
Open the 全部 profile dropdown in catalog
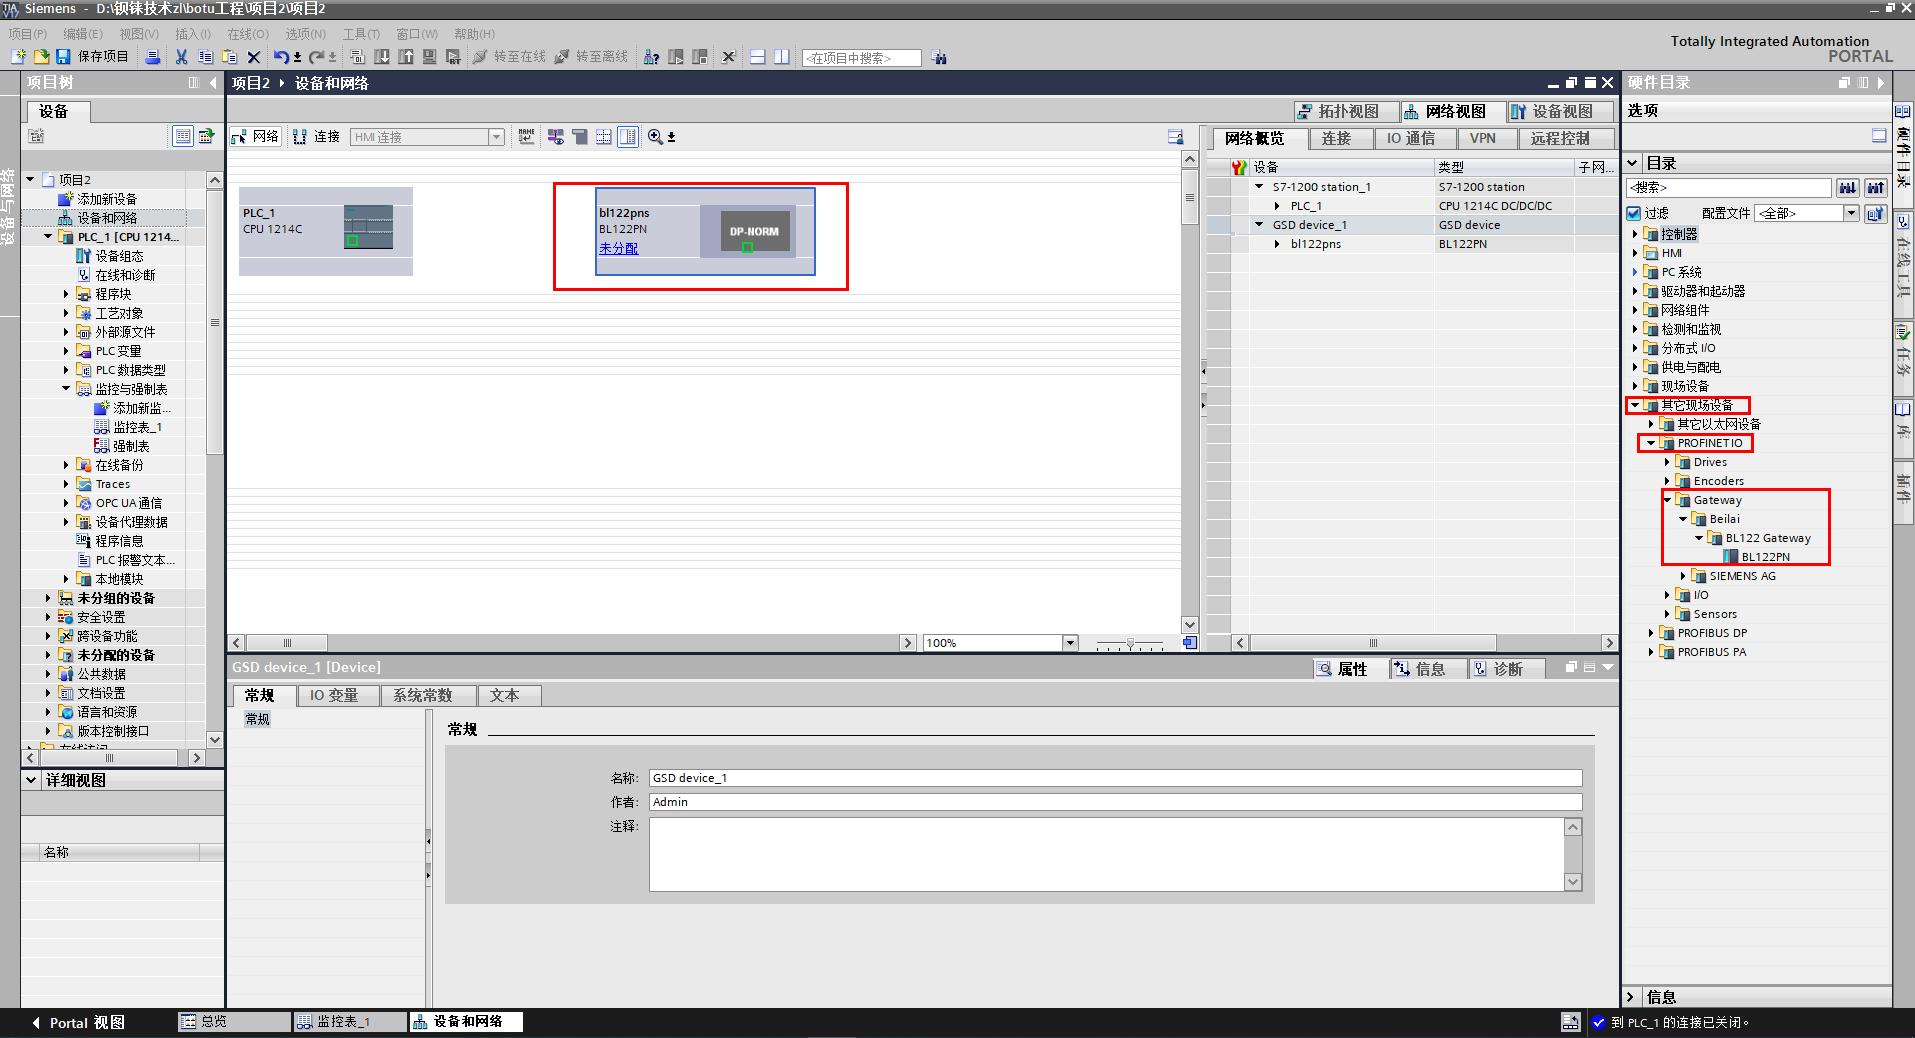coord(1851,213)
